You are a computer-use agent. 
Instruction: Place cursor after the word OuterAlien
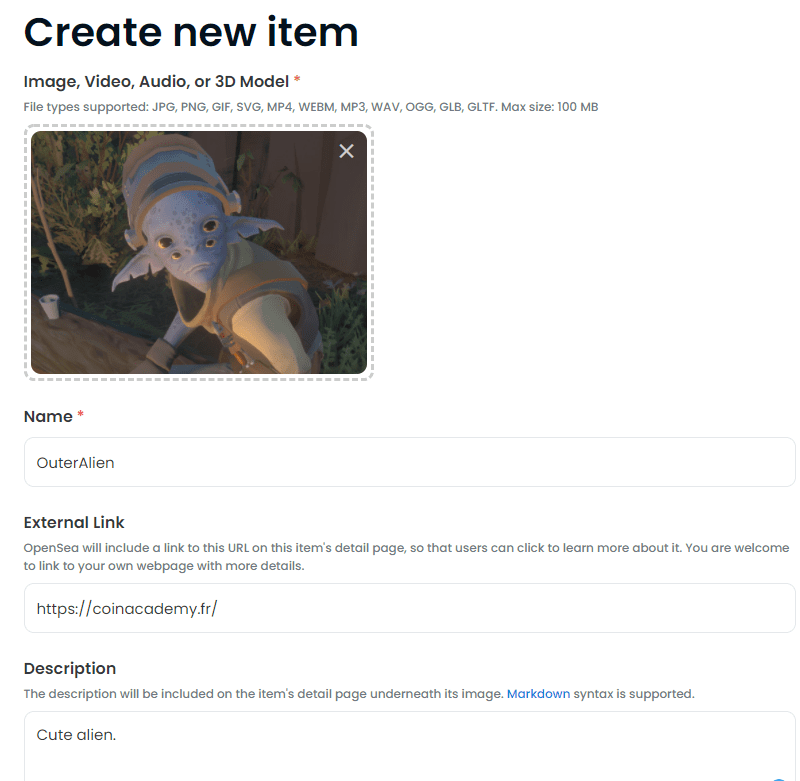pos(115,463)
